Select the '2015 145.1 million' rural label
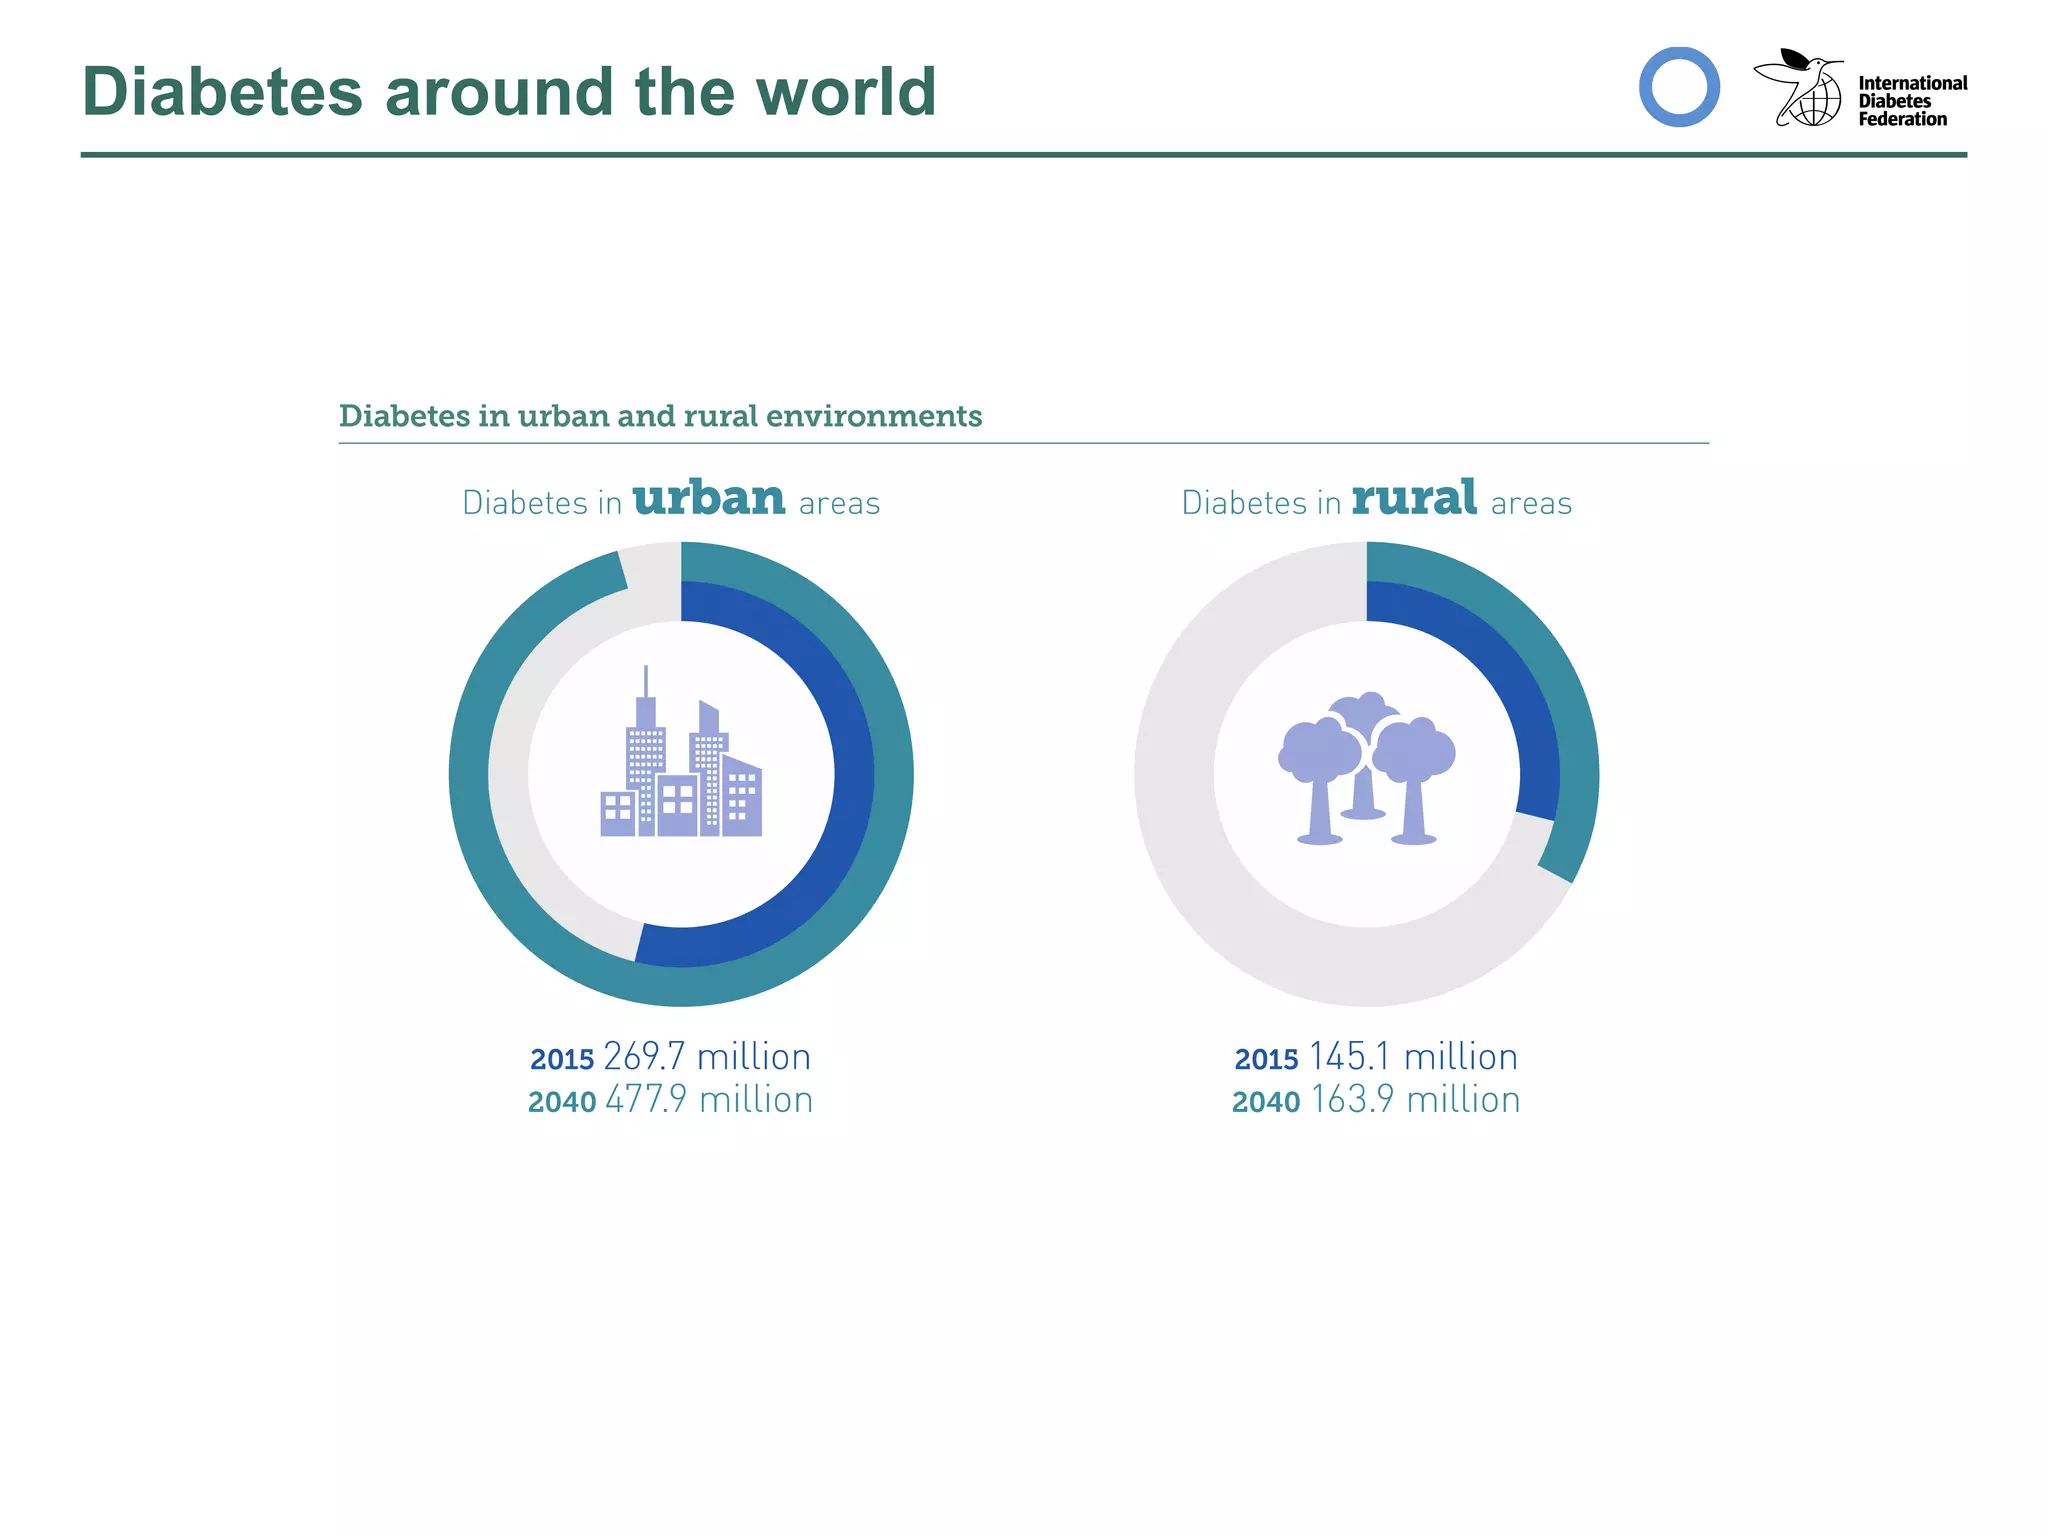This screenshot has height=1536, width=2048. 1376,1057
